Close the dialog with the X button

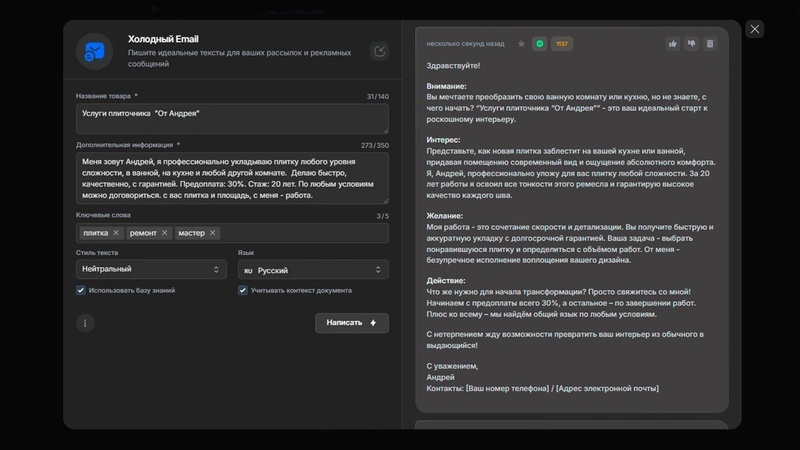[755, 29]
